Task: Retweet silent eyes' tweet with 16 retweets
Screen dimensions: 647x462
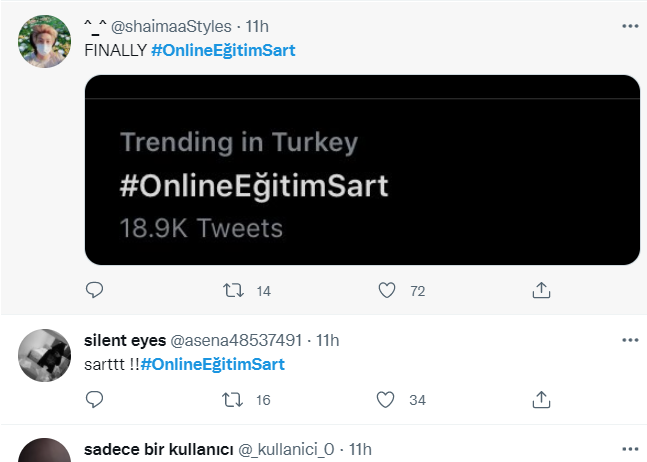Action: pyautogui.click(x=233, y=400)
